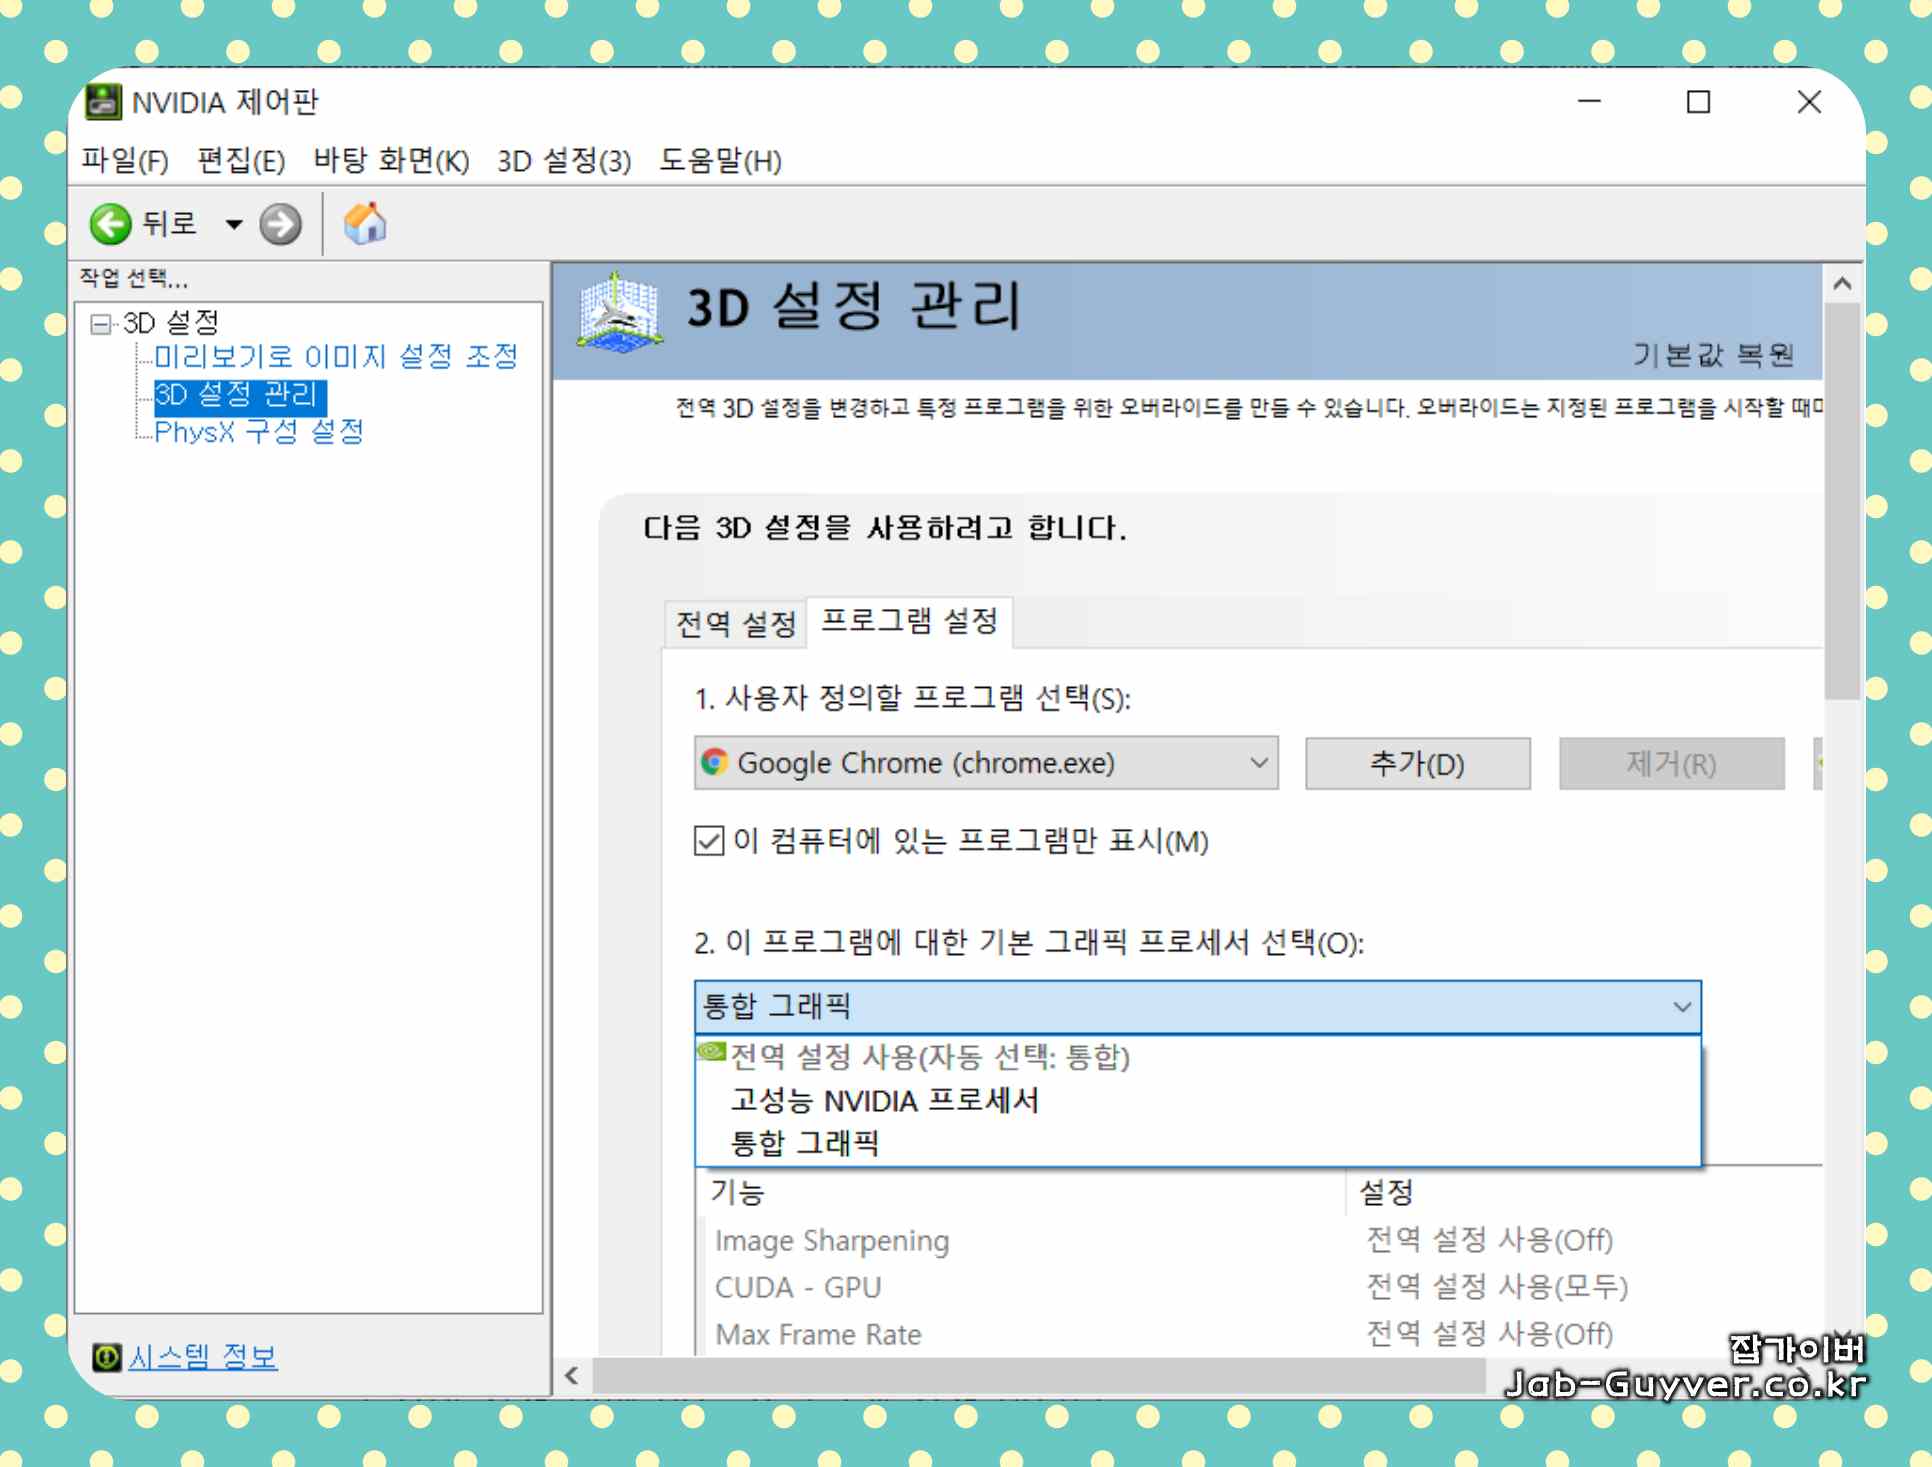Toggle '이 컴퓨터에 있는 프로그램만 표시' checkbox
Viewport: 1932px width, 1467px height.
coord(709,841)
